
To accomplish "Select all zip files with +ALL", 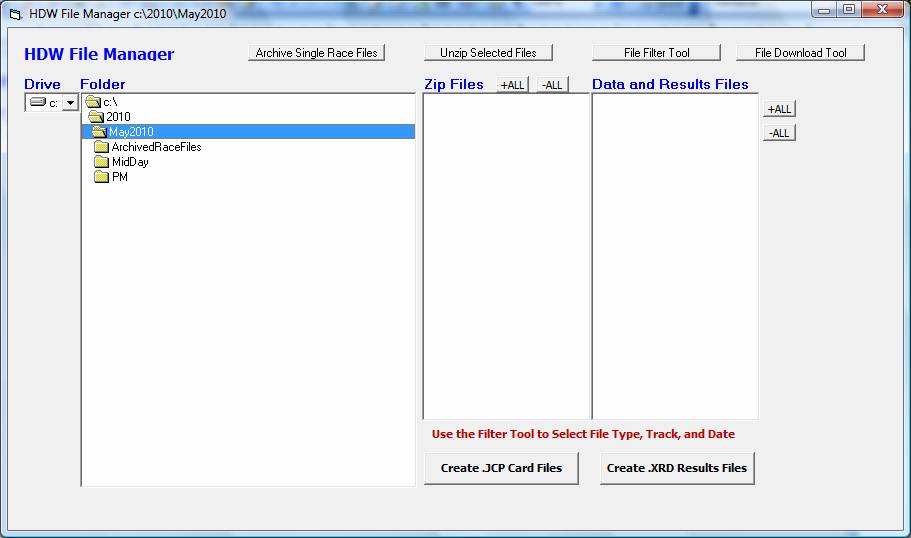I will tap(512, 85).
